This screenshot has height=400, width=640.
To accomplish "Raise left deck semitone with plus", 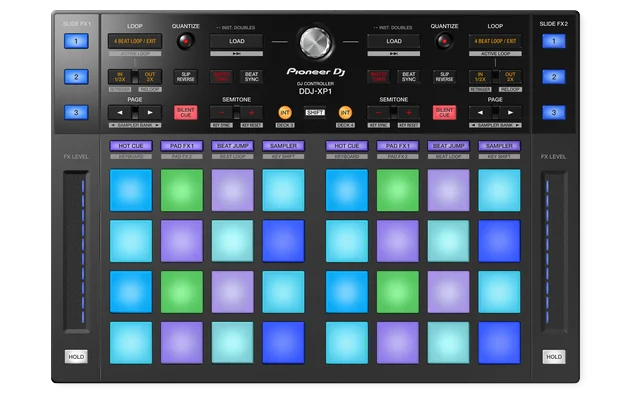I will pos(251,113).
